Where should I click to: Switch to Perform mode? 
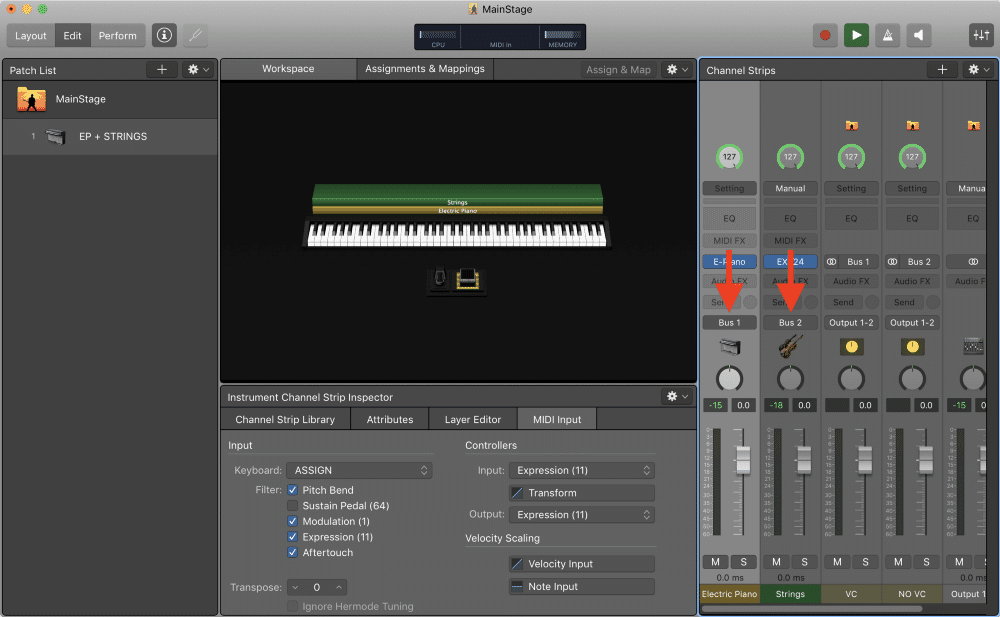click(x=117, y=36)
